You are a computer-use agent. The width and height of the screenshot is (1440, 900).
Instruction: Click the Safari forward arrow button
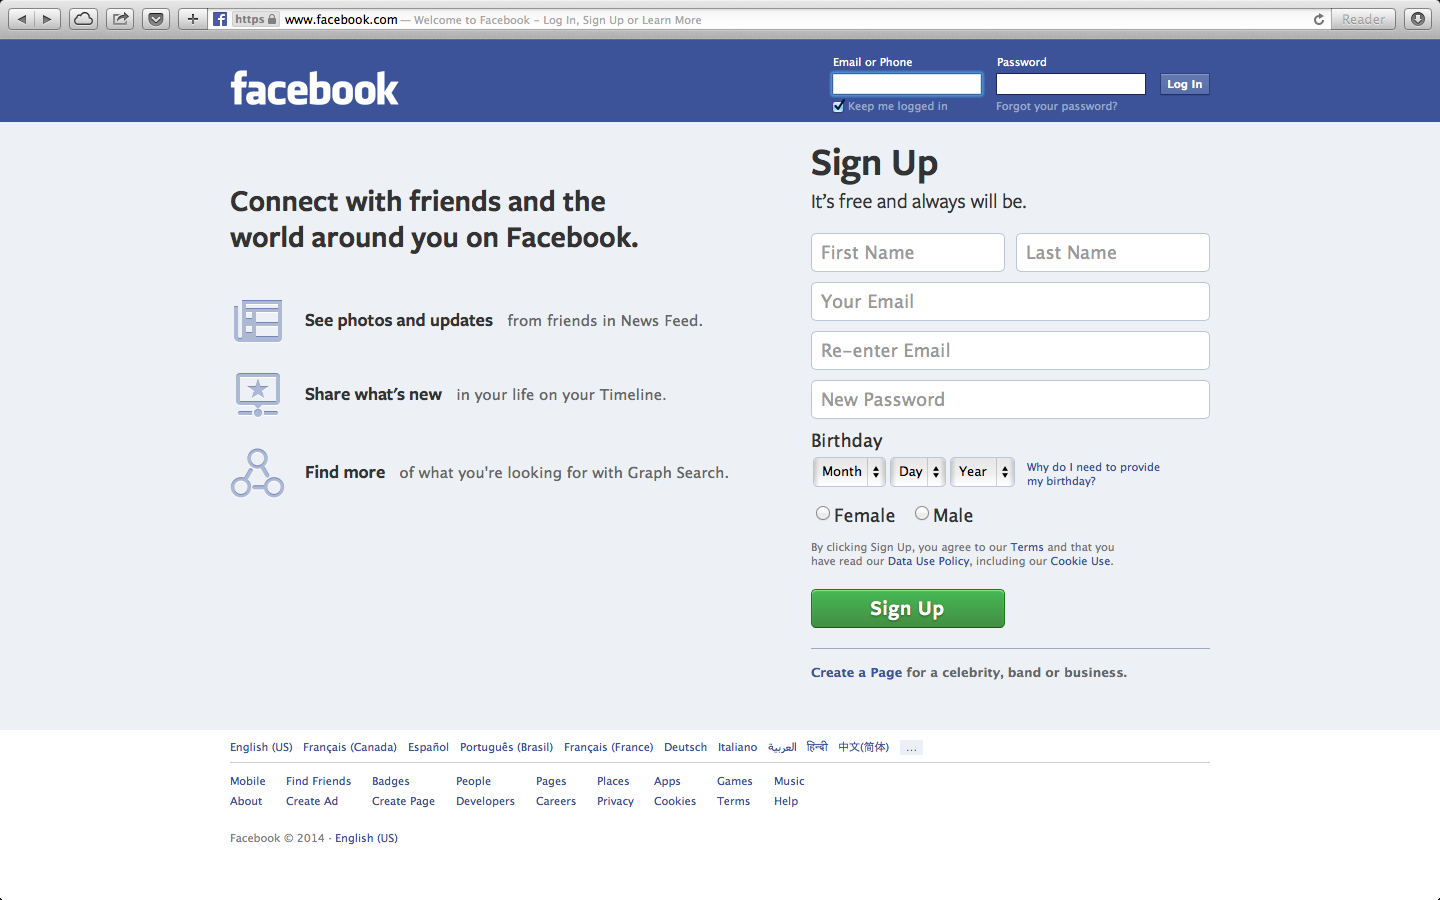(x=48, y=19)
